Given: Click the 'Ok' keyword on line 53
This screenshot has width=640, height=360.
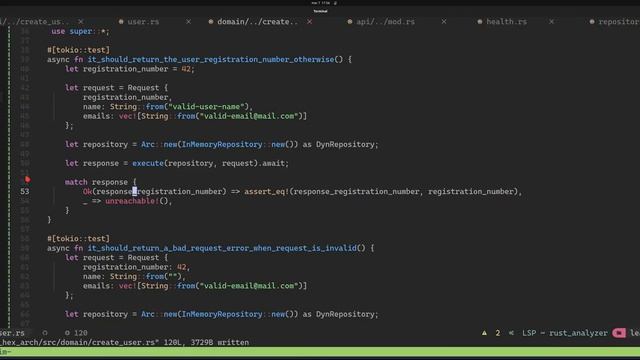Looking at the screenshot, I should pos(87,191).
